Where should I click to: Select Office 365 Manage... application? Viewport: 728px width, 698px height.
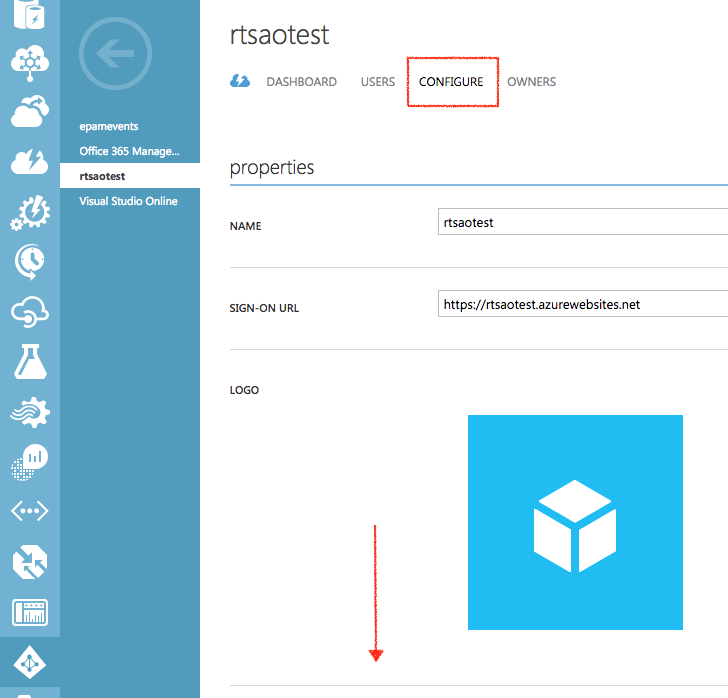pos(130,151)
